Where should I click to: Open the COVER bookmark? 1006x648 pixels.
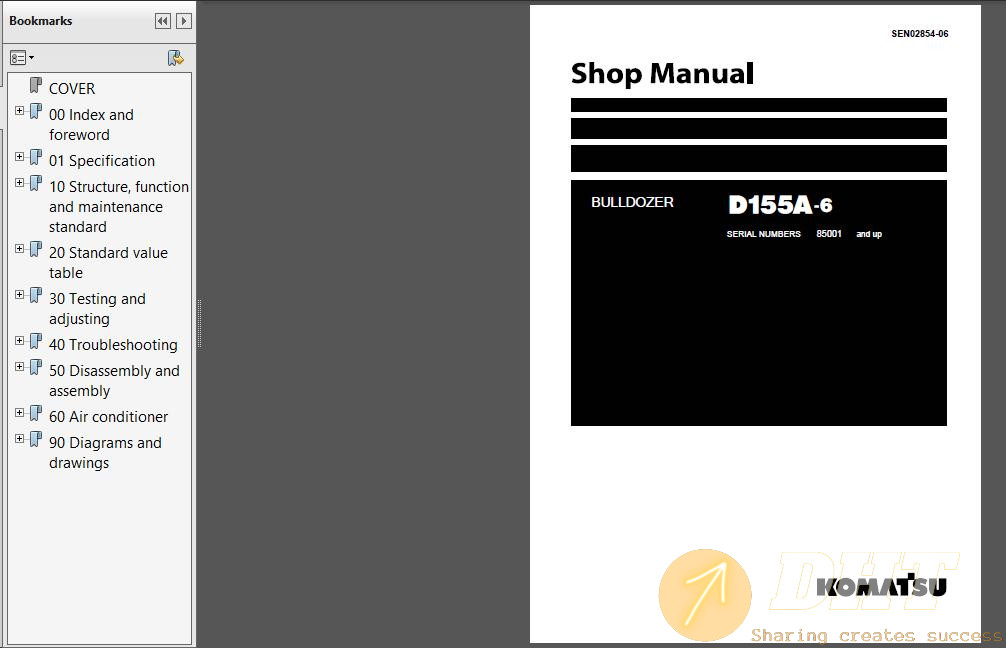point(72,89)
